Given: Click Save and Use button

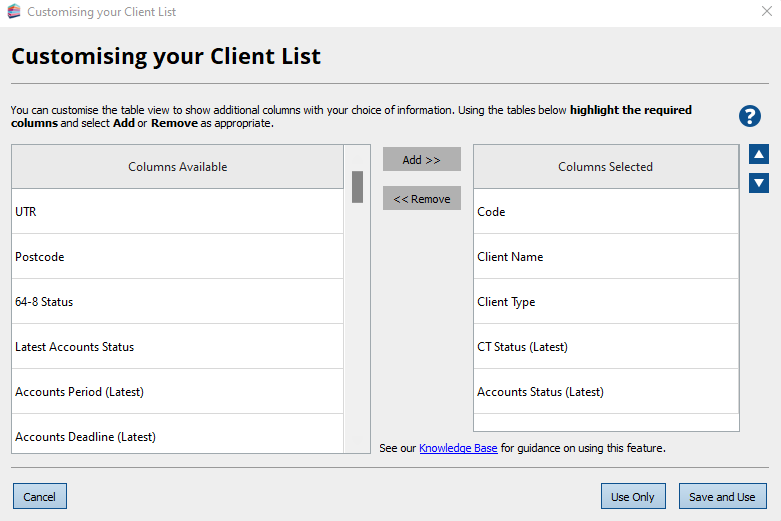Looking at the screenshot, I should point(722,497).
